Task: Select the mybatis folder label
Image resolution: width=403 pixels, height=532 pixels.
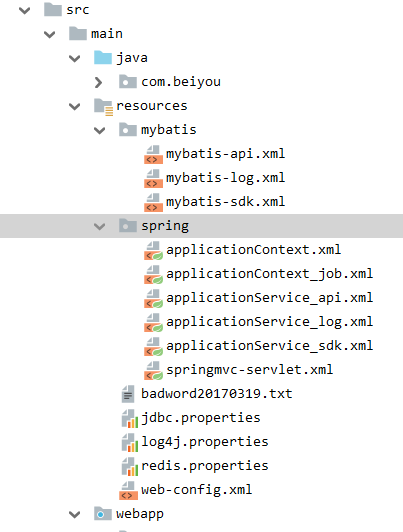Action: 169,130
